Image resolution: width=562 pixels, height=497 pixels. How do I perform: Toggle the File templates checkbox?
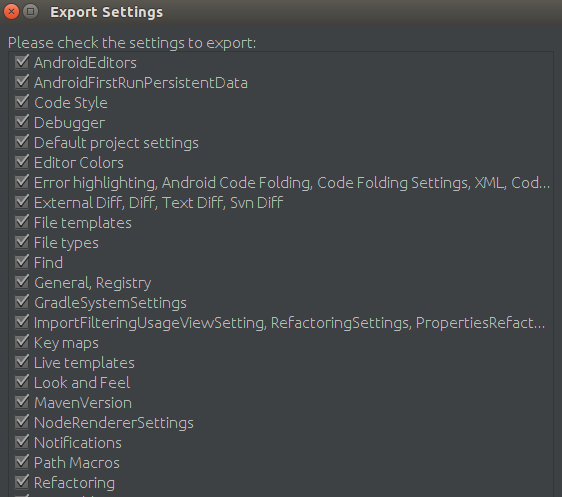(22, 222)
